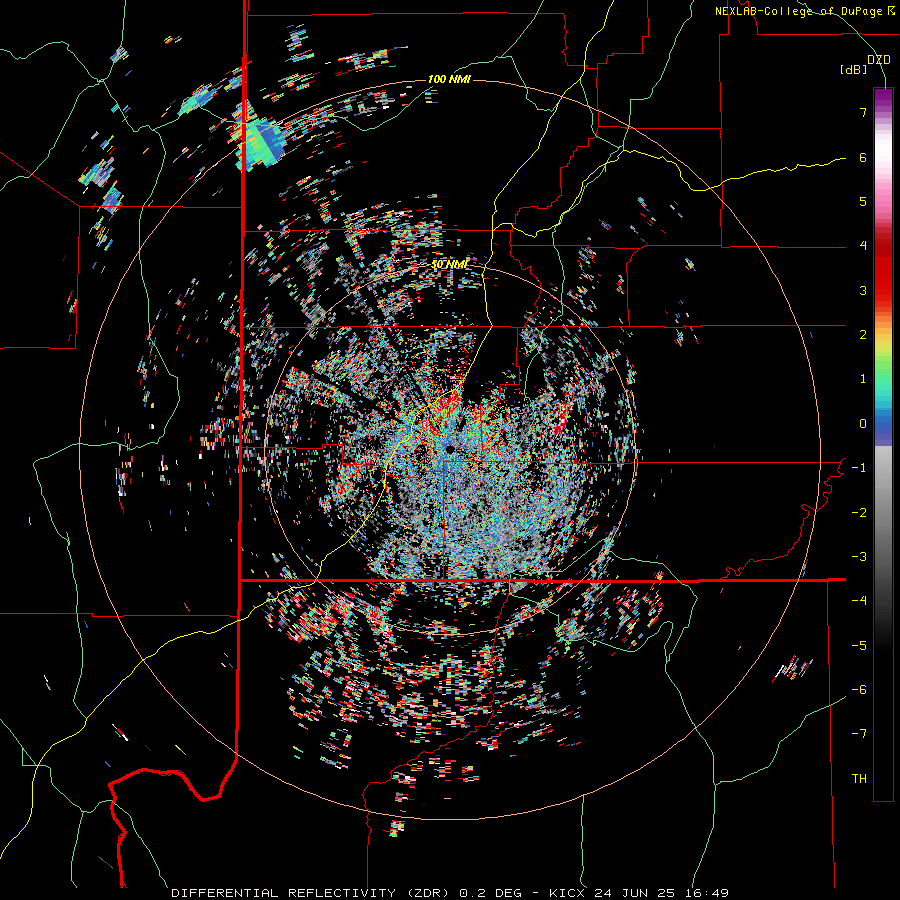Click the -1 value on the color scale
Image resolution: width=900 pixels, height=900 pixels.
point(859,468)
